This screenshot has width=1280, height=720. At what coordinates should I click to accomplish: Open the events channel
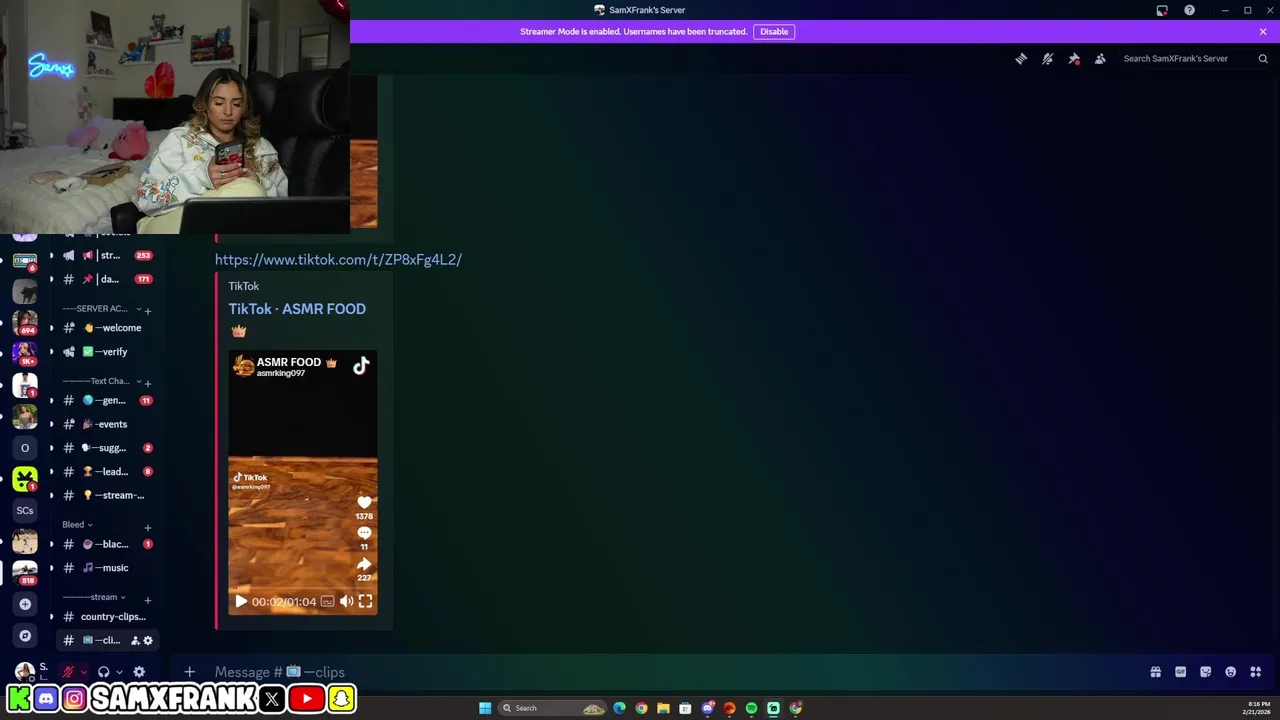pyautogui.click(x=105, y=424)
